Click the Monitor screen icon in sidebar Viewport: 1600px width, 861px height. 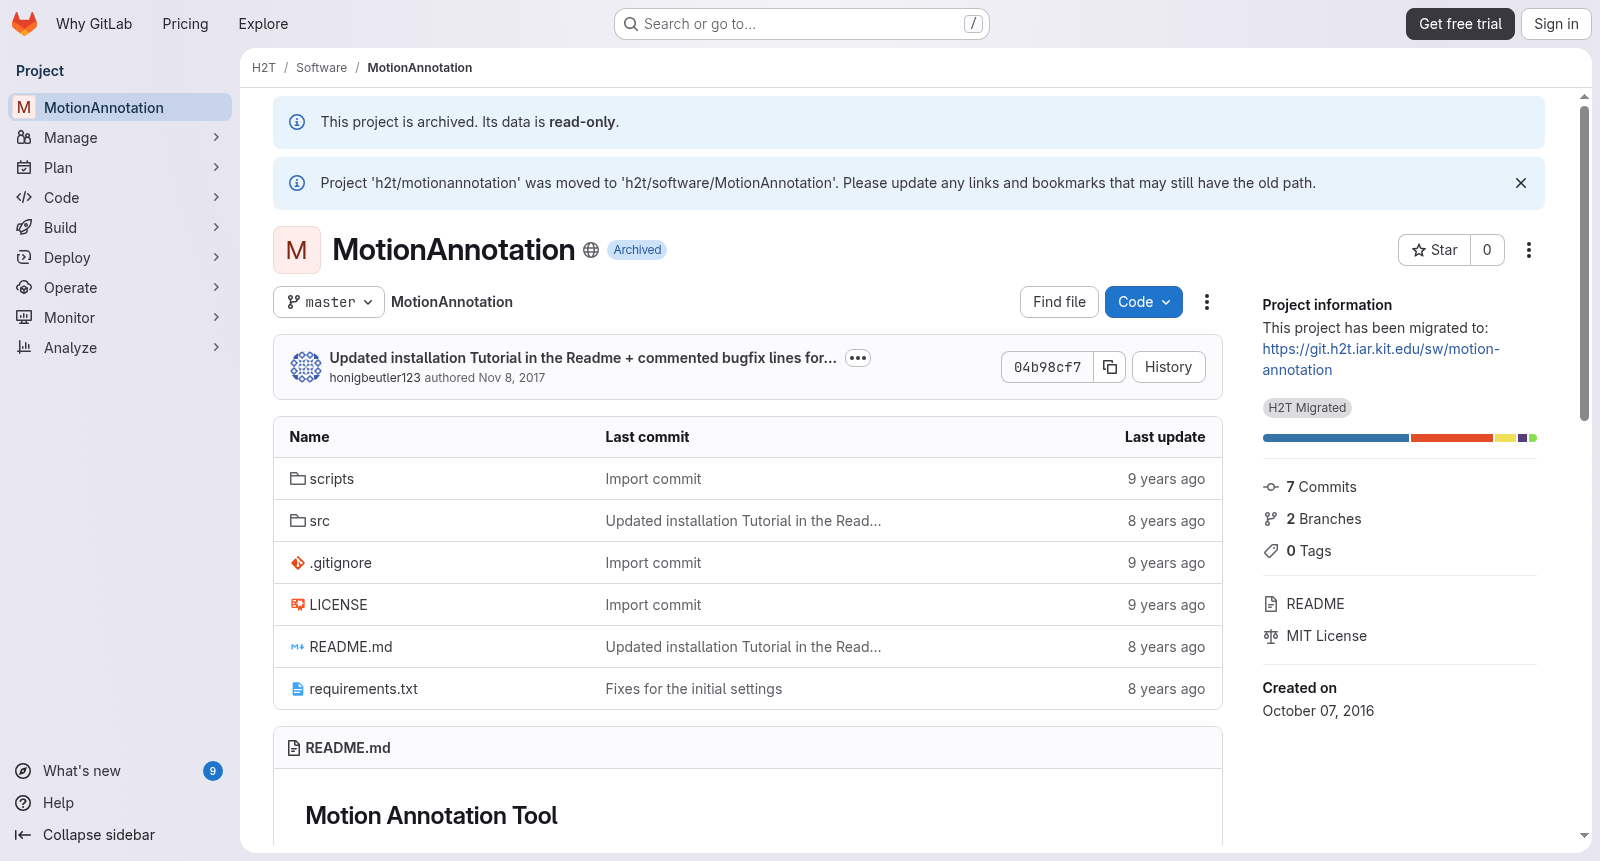click(24, 318)
